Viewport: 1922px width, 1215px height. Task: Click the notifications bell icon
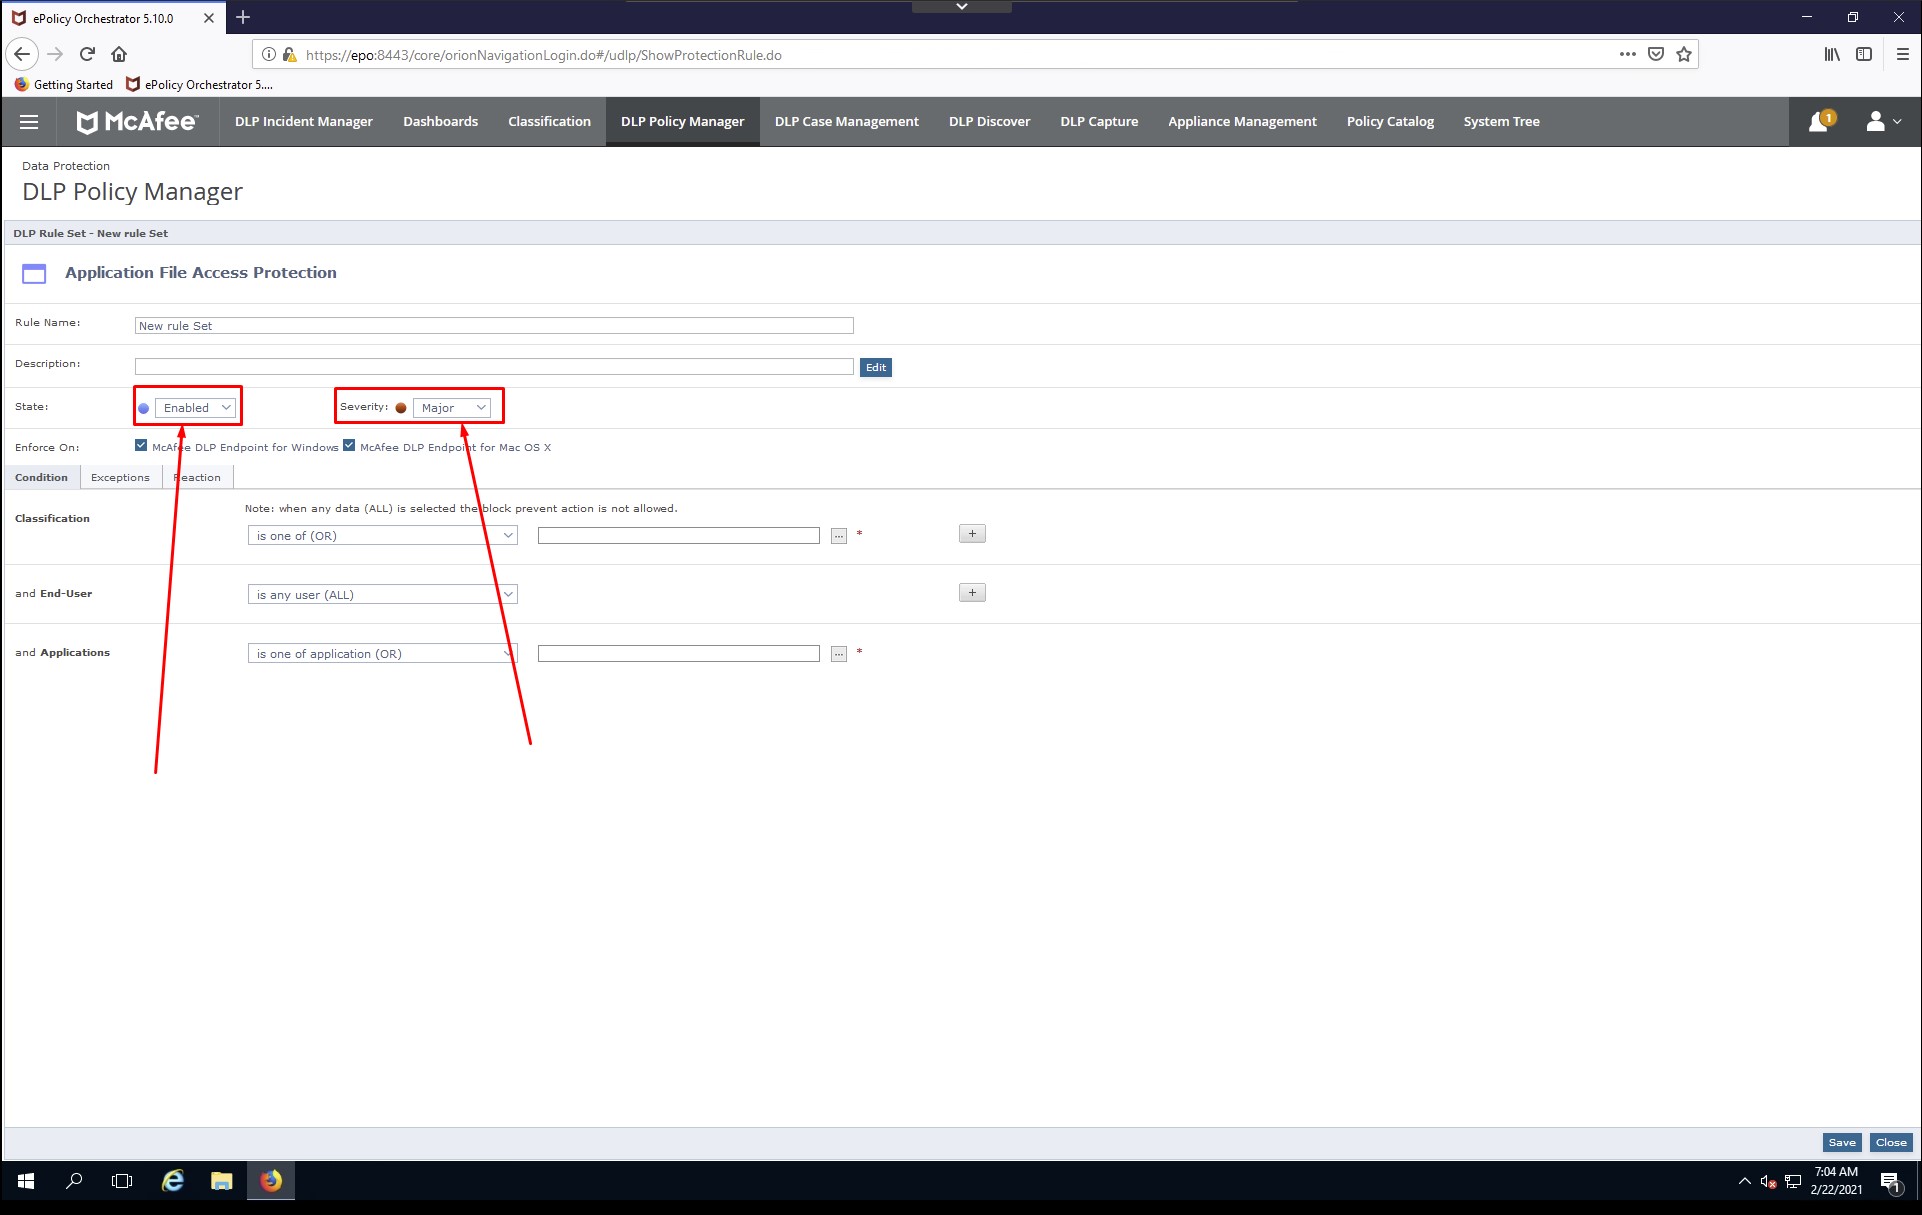tap(1819, 122)
